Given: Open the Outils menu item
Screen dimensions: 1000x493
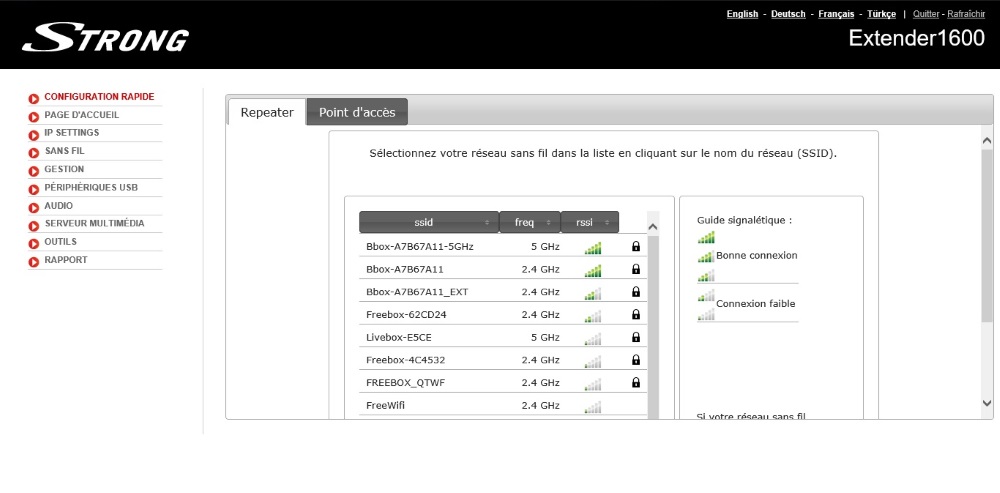Looking at the screenshot, I should [61, 242].
